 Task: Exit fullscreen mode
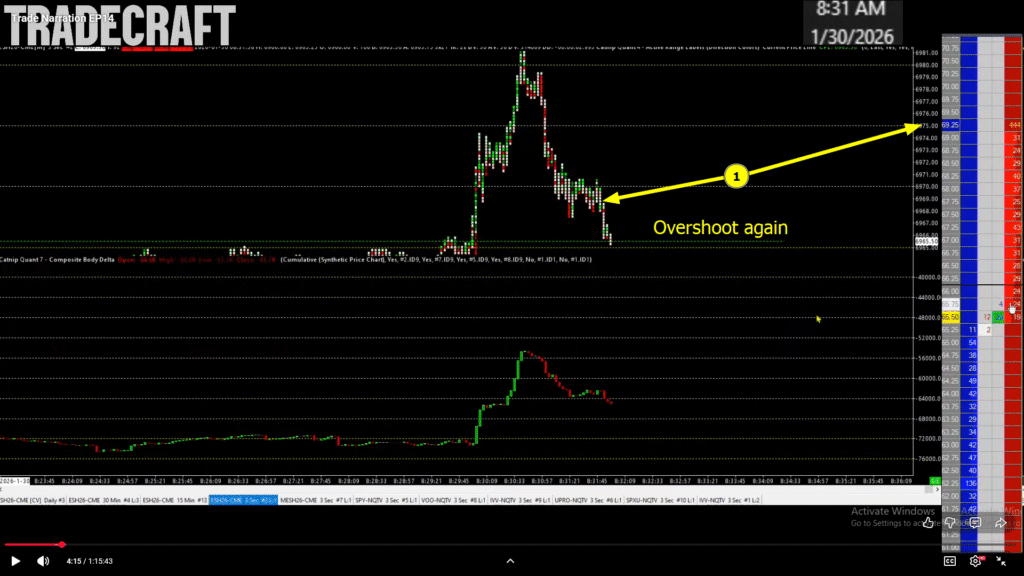click(1003, 561)
